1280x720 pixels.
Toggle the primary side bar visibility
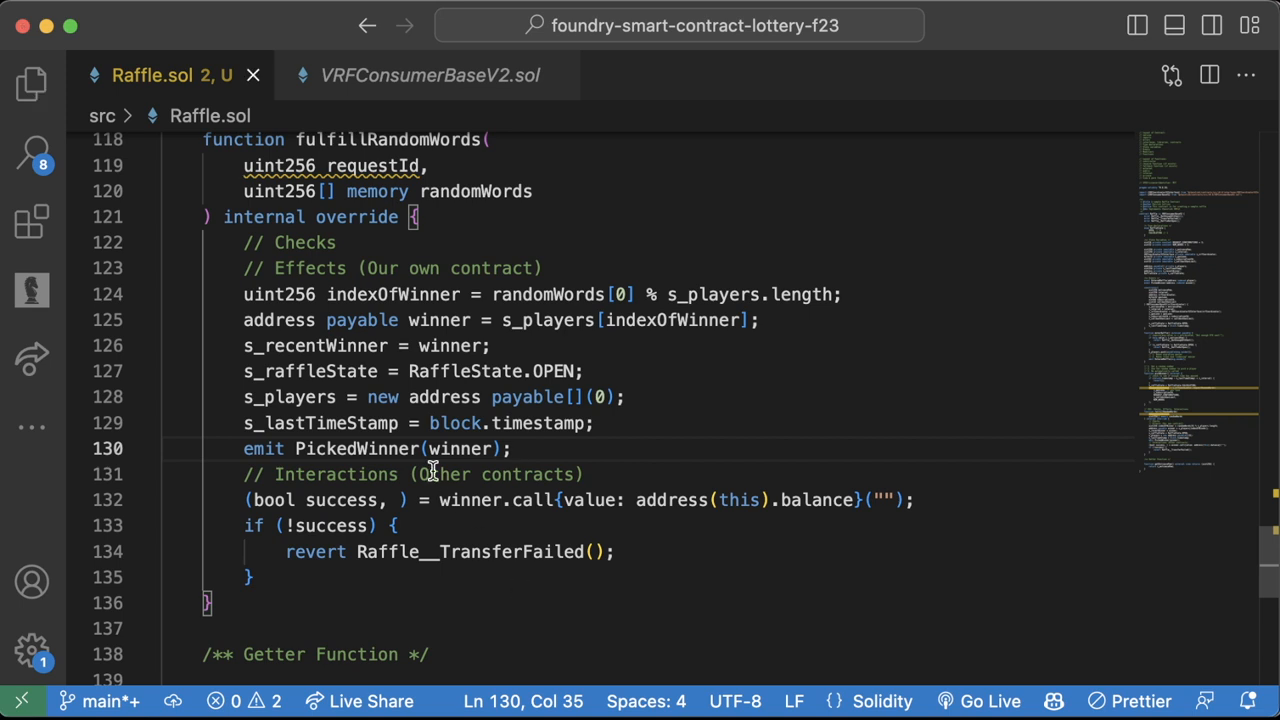click(1137, 26)
